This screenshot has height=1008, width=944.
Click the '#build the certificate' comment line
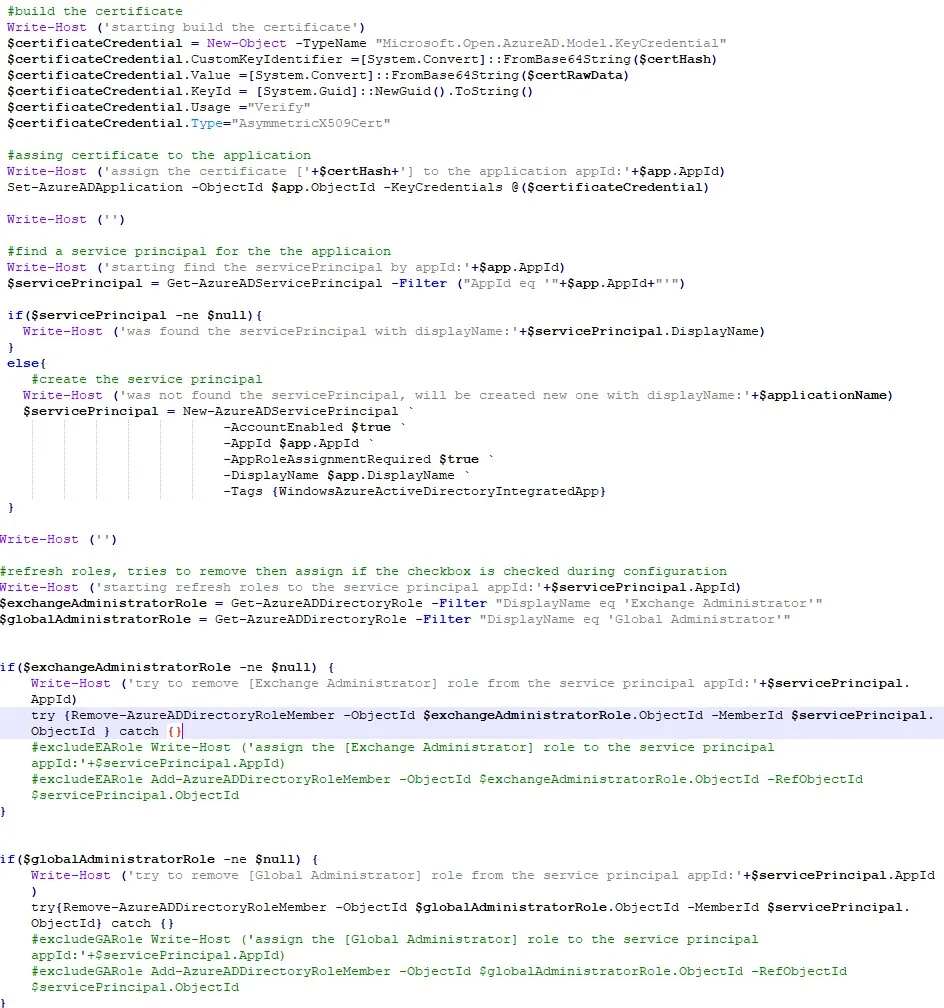[x=95, y=11]
